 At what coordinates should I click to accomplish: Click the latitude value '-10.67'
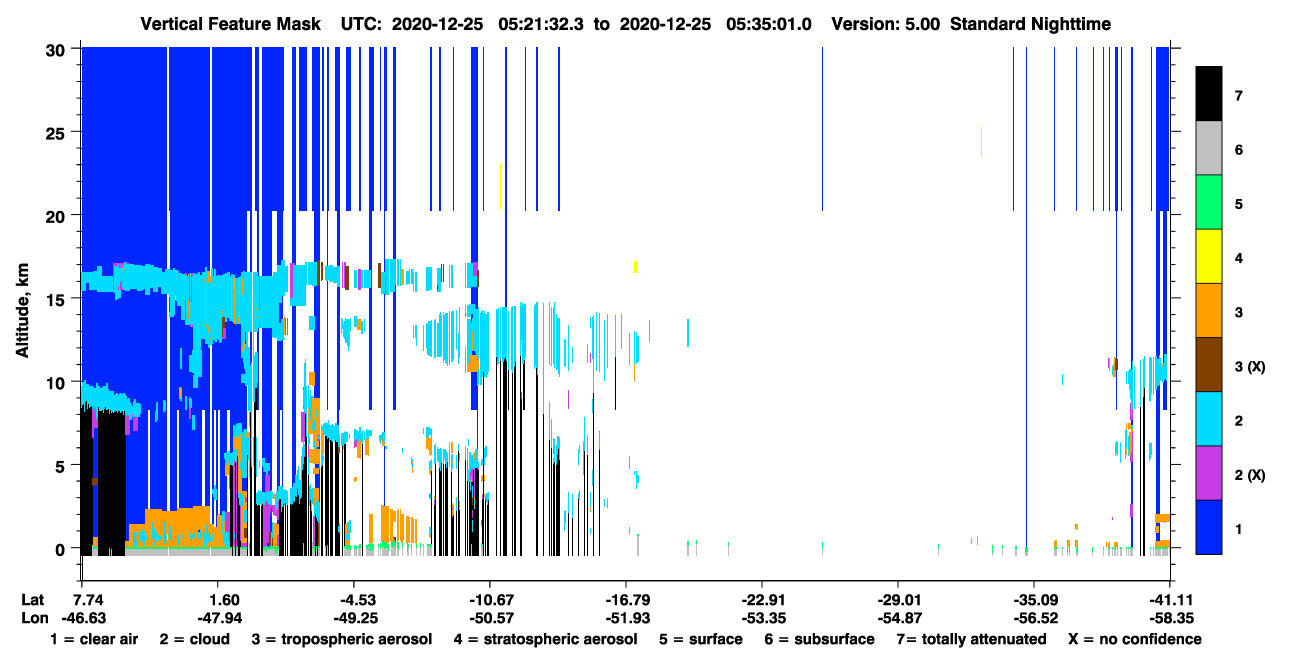tap(489, 600)
